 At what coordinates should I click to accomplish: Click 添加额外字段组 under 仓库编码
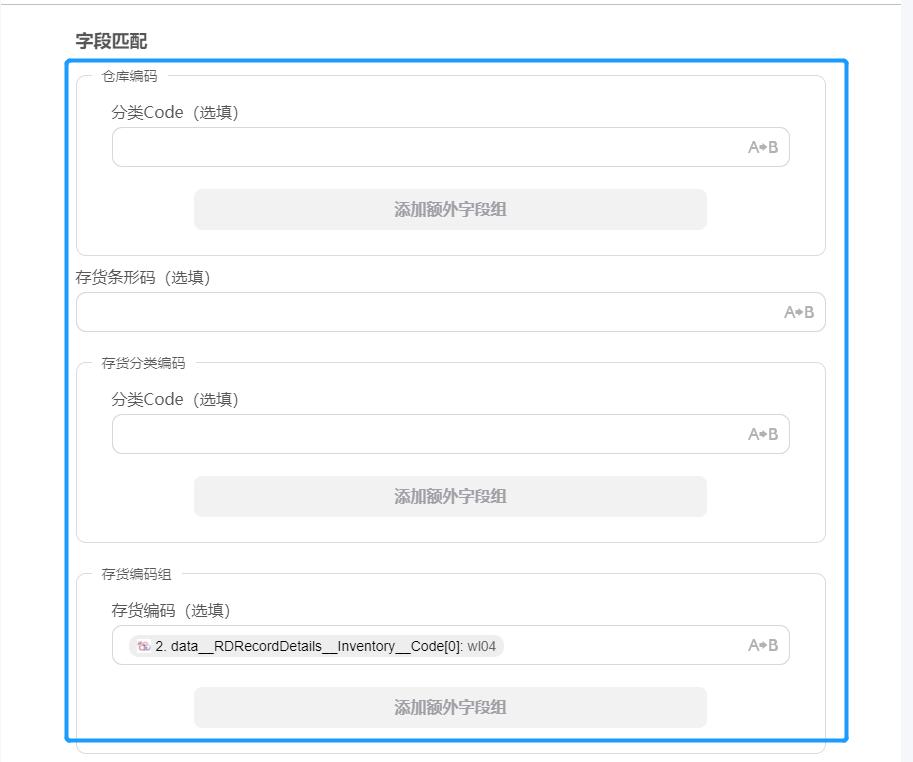449,209
